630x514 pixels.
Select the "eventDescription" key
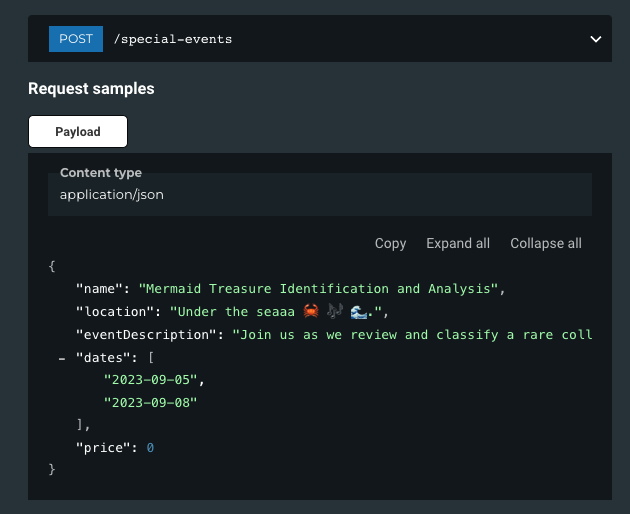pyautogui.click(x=146, y=335)
